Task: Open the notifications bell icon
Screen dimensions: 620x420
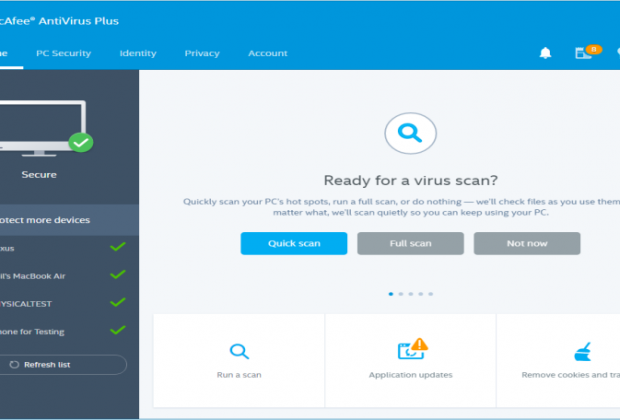Action: click(545, 53)
